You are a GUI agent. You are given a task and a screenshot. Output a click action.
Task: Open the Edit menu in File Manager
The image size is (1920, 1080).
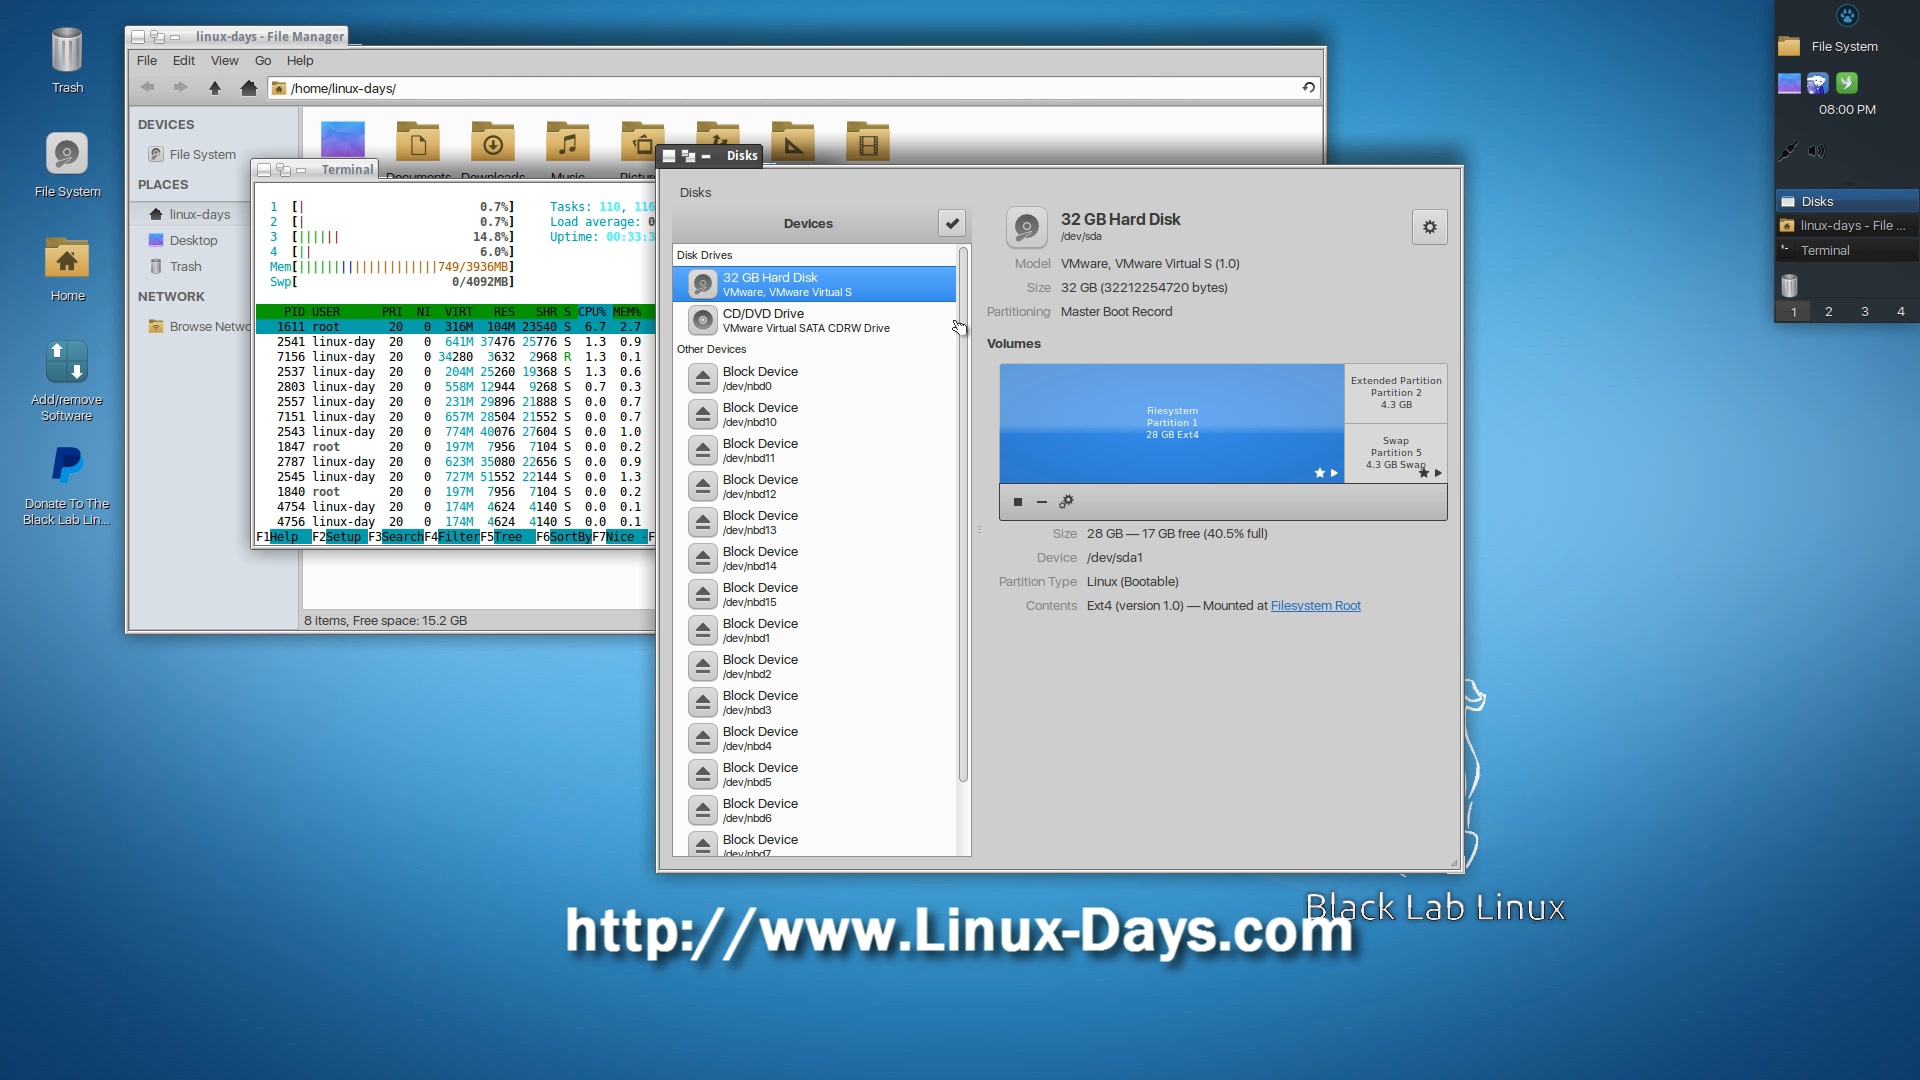click(184, 60)
